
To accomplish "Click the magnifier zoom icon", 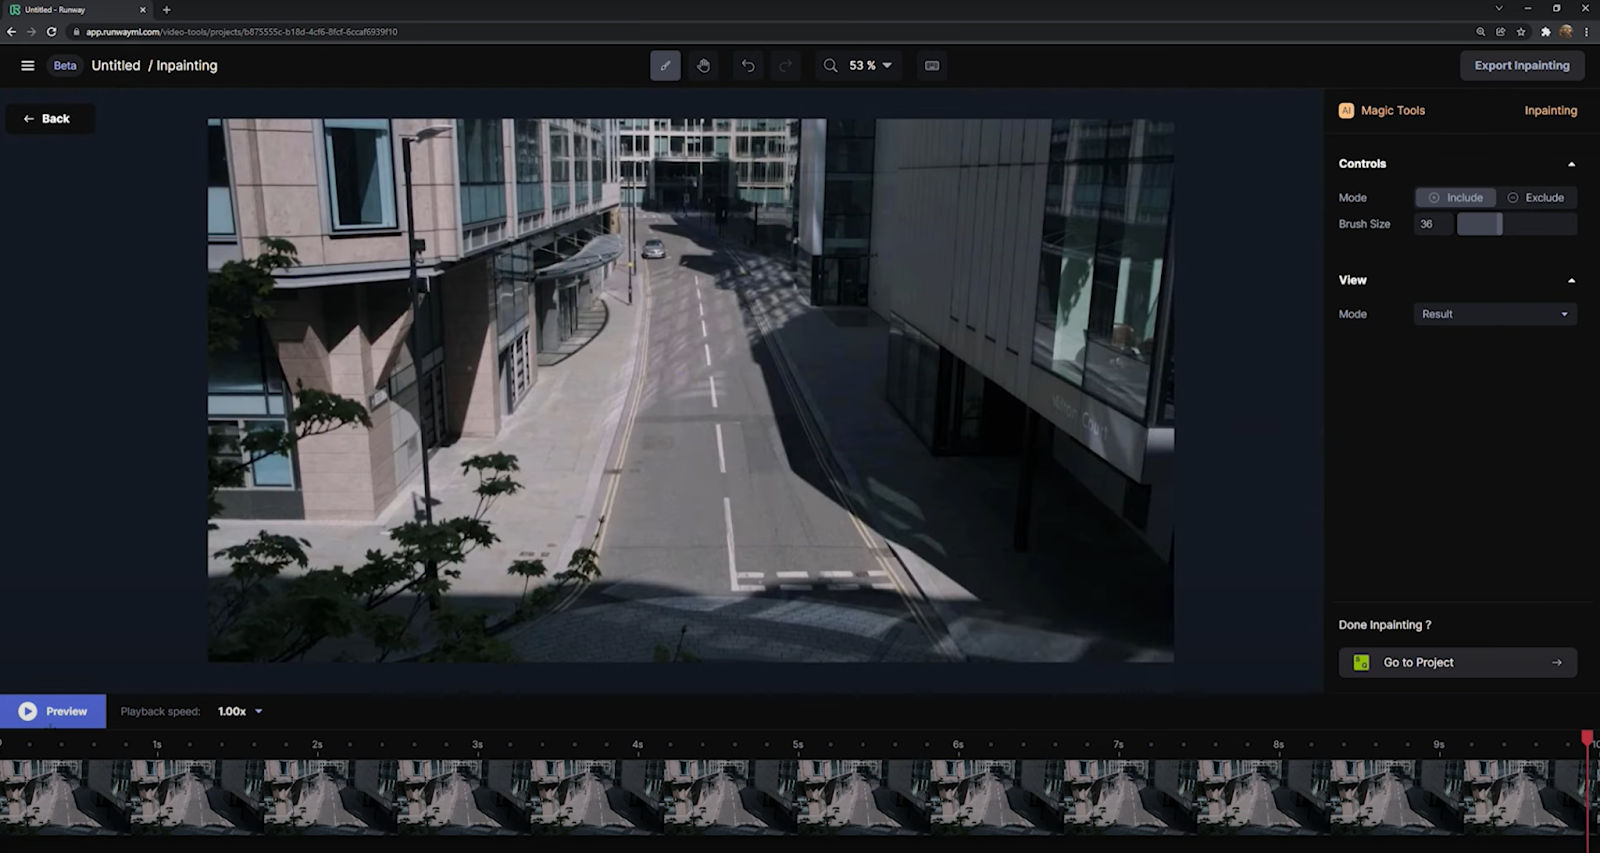I will coord(830,66).
